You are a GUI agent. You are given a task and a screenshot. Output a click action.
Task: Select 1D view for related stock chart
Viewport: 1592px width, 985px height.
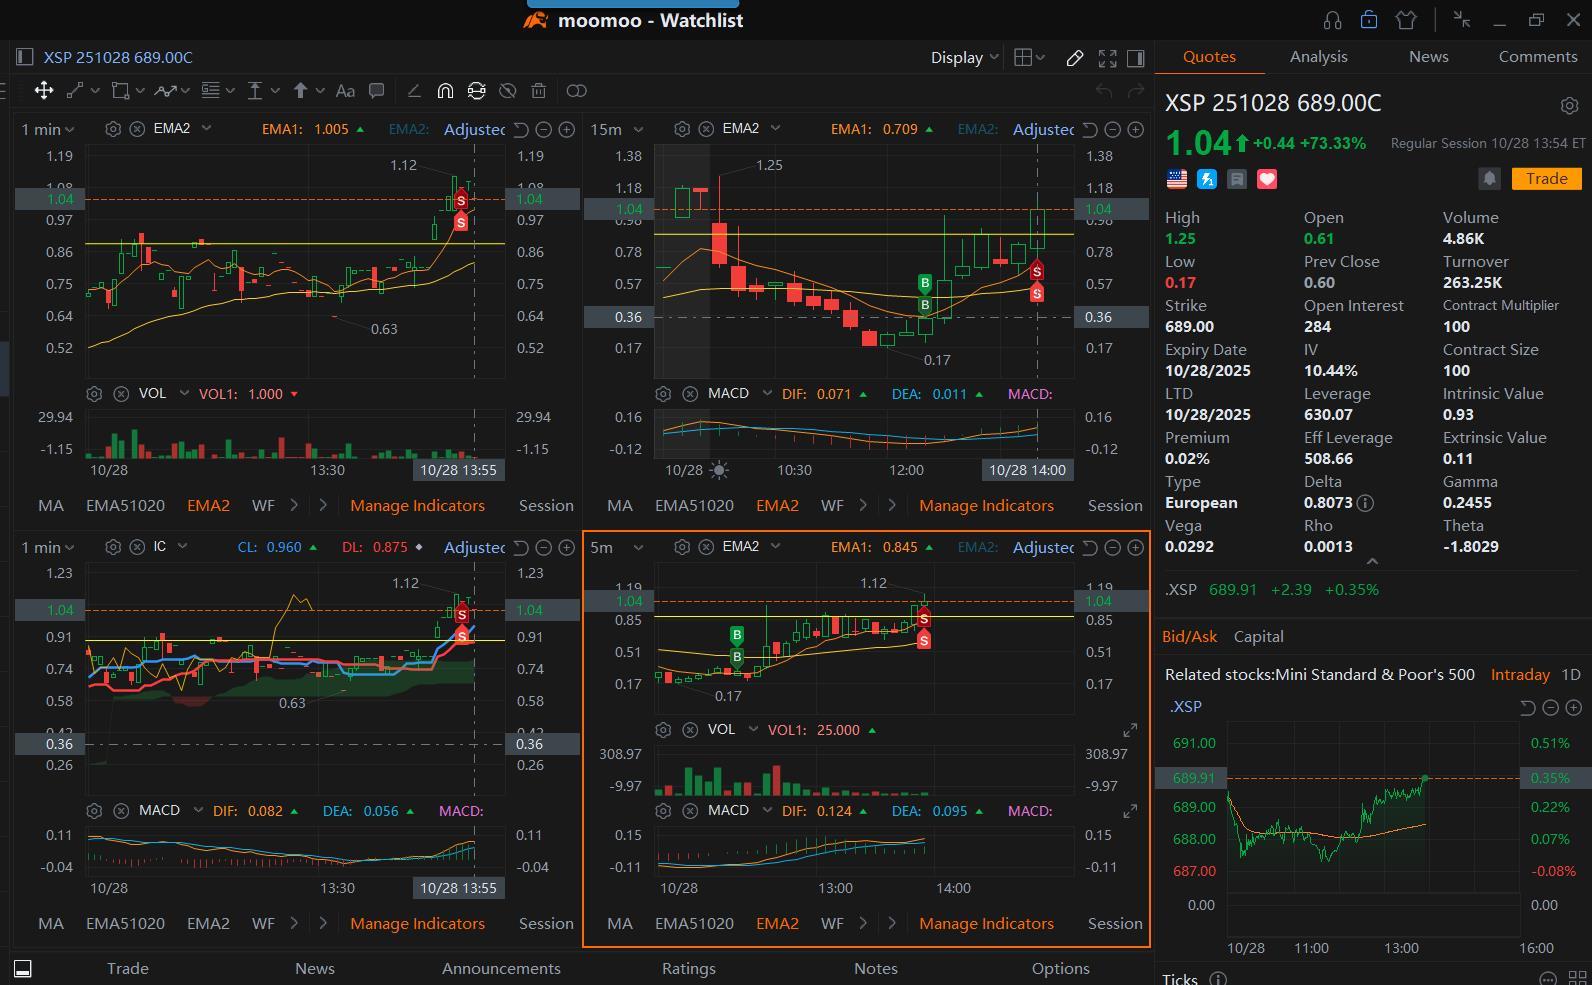coord(1570,675)
